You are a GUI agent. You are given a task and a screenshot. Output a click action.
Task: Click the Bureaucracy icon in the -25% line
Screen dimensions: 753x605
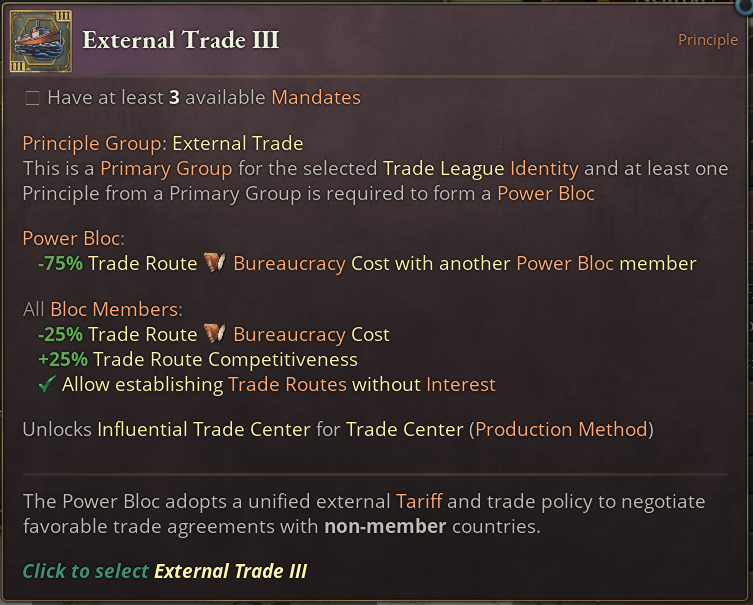click(214, 335)
